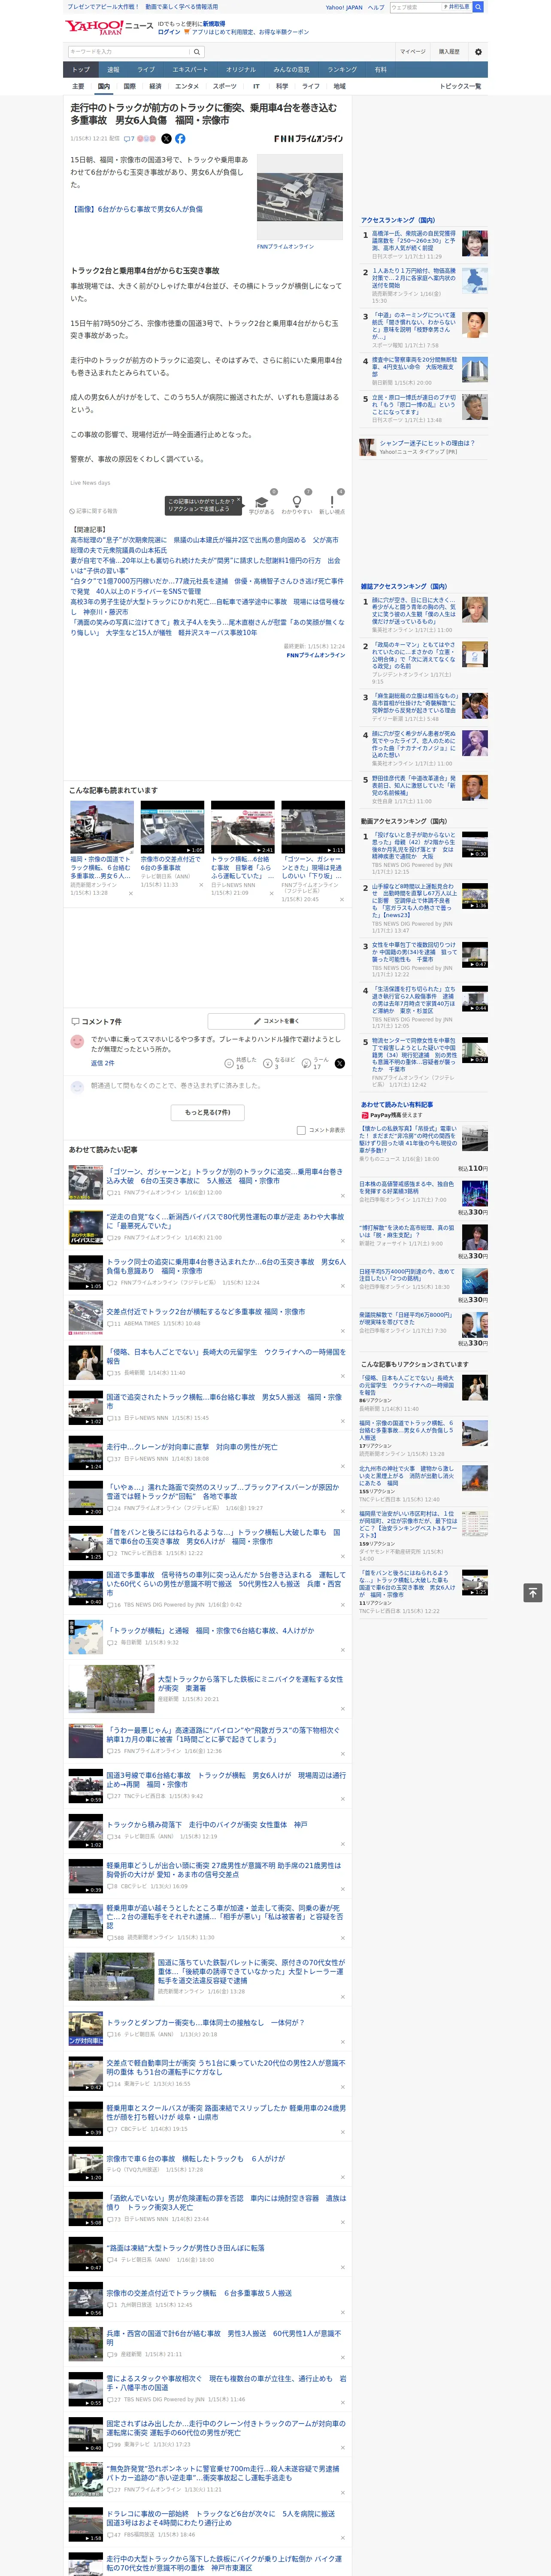Screen dimensions: 551x2576
Task: Open the エンタメ category
Action: point(187,86)
